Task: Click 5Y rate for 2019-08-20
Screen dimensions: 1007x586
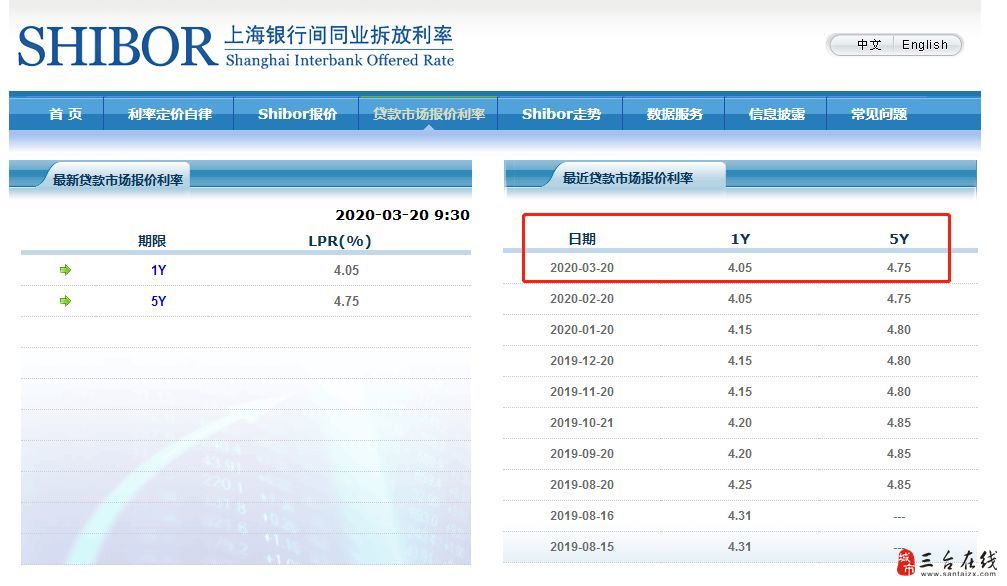Action: click(898, 485)
